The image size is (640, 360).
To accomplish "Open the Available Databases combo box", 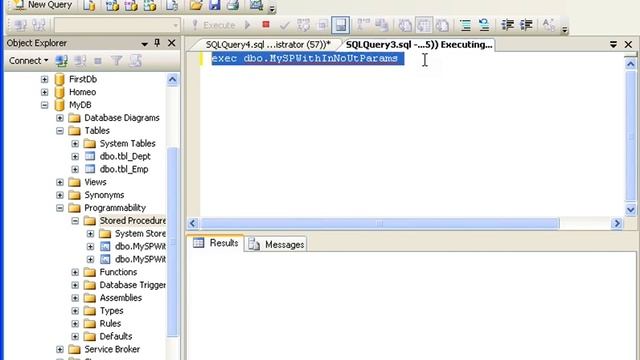I will click(117, 25).
